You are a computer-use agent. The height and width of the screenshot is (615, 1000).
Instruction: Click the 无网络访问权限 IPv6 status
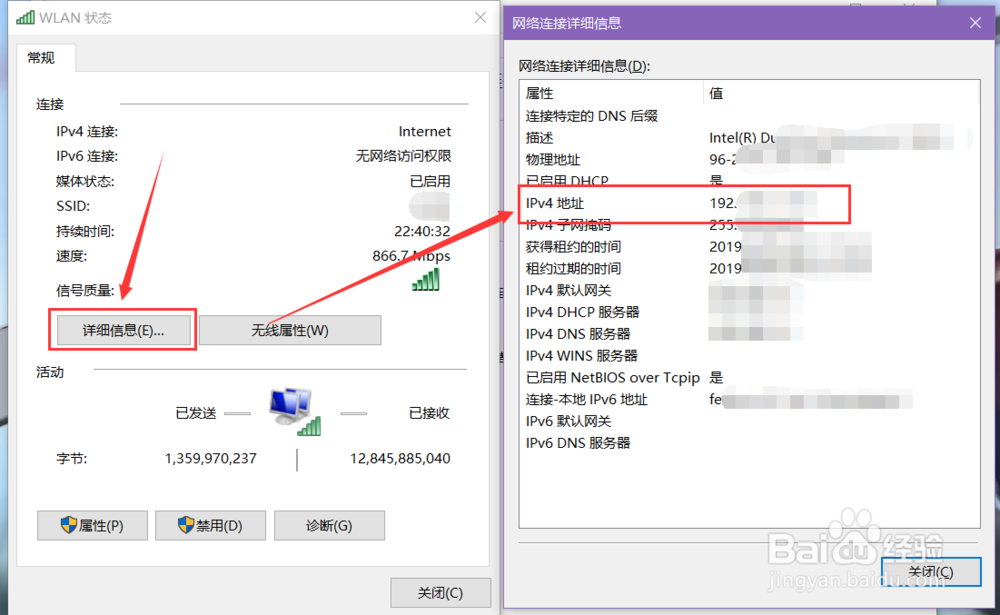click(x=403, y=156)
